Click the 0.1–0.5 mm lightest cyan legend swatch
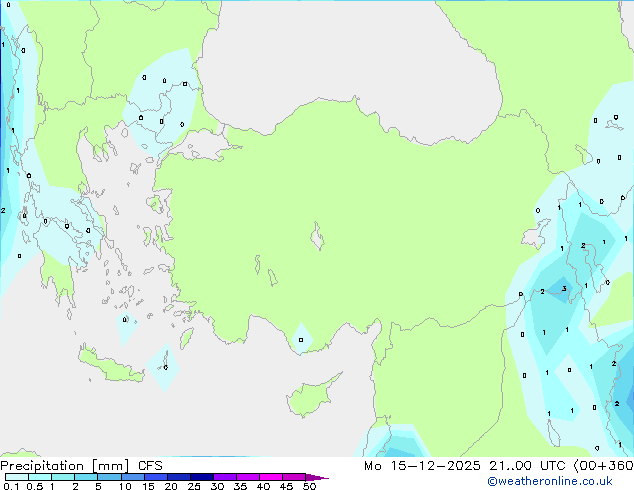Image resolution: width=634 pixels, height=490 pixels. [17, 477]
